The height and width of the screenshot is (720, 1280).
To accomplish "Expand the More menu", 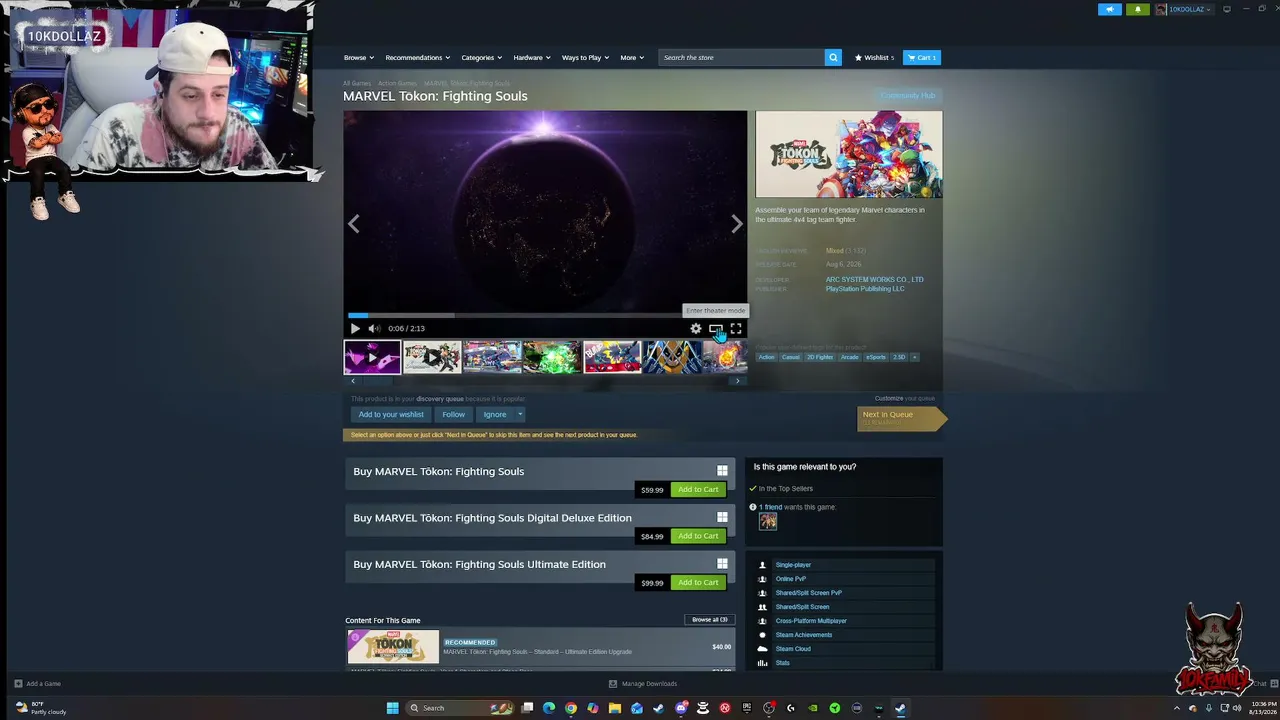I will pos(632,57).
